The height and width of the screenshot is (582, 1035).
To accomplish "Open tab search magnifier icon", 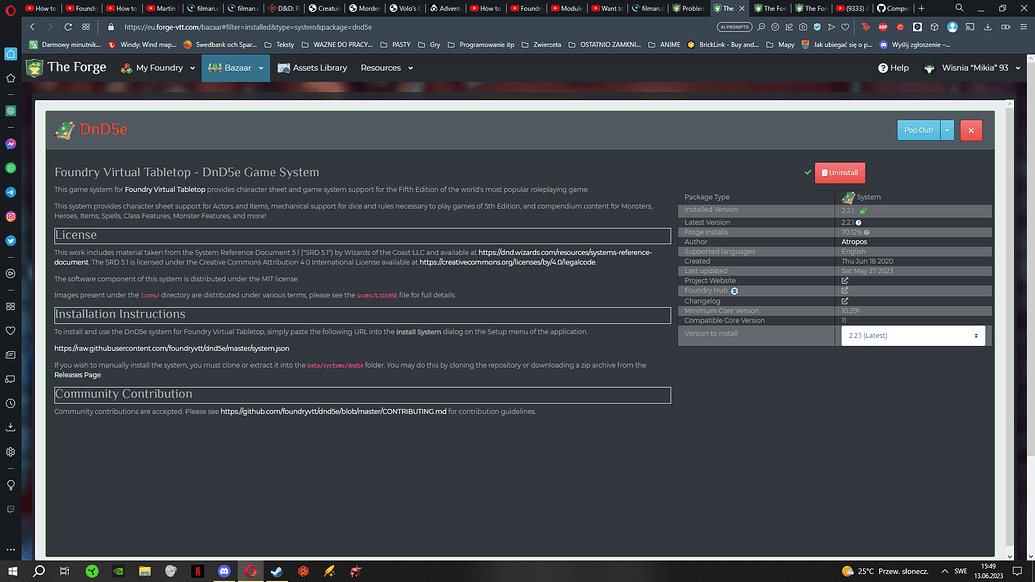I will pyautogui.click(x=959, y=8).
